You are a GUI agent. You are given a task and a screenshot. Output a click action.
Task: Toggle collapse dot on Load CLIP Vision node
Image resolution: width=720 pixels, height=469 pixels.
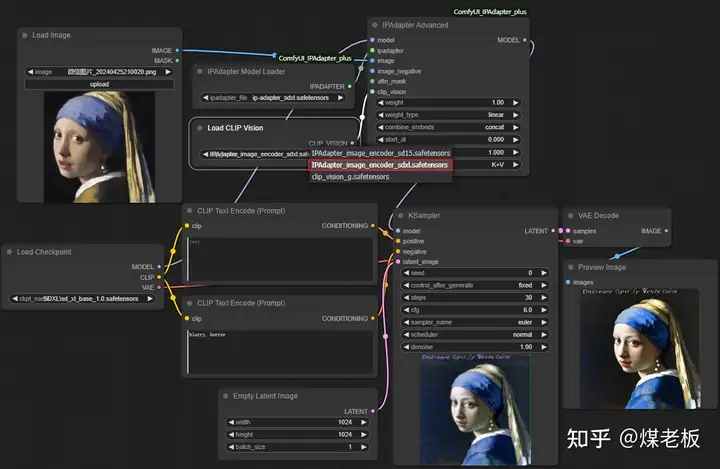(200, 128)
